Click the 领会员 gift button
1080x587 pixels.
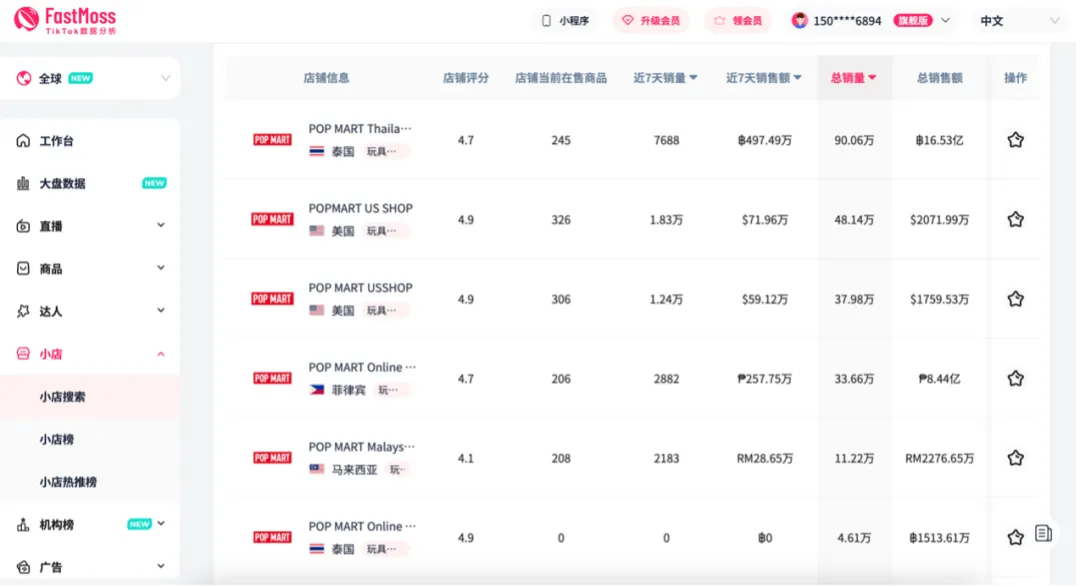pyautogui.click(x=738, y=21)
